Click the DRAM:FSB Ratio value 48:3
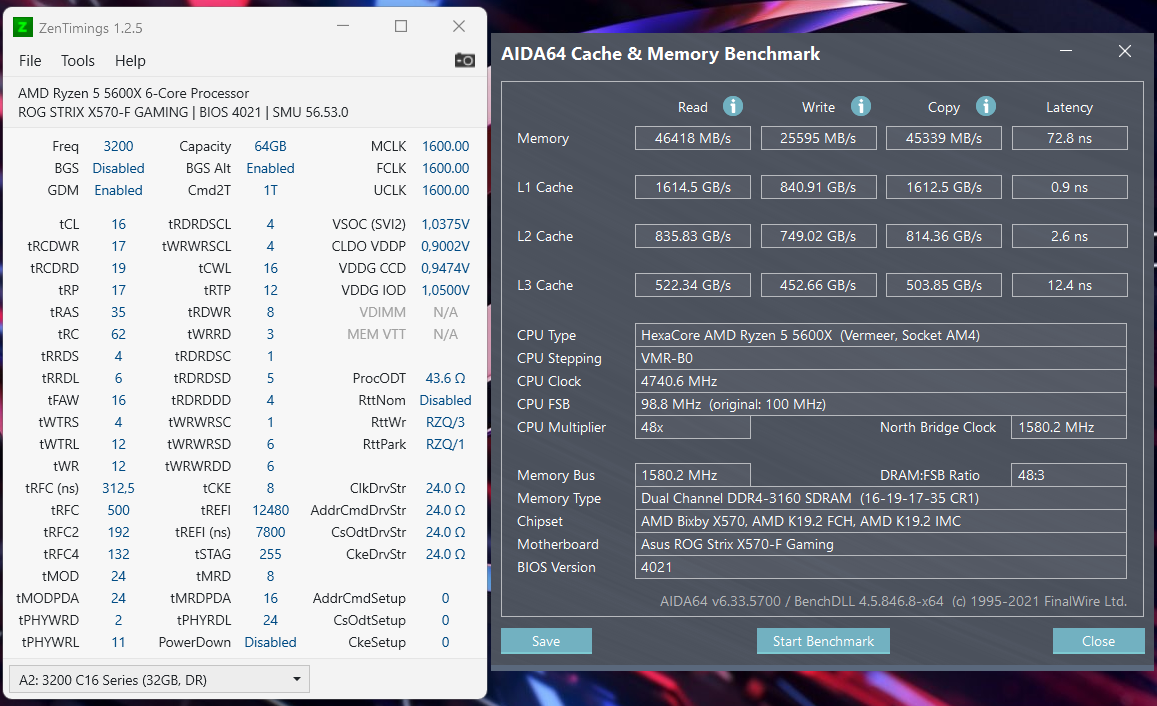 point(1069,475)
